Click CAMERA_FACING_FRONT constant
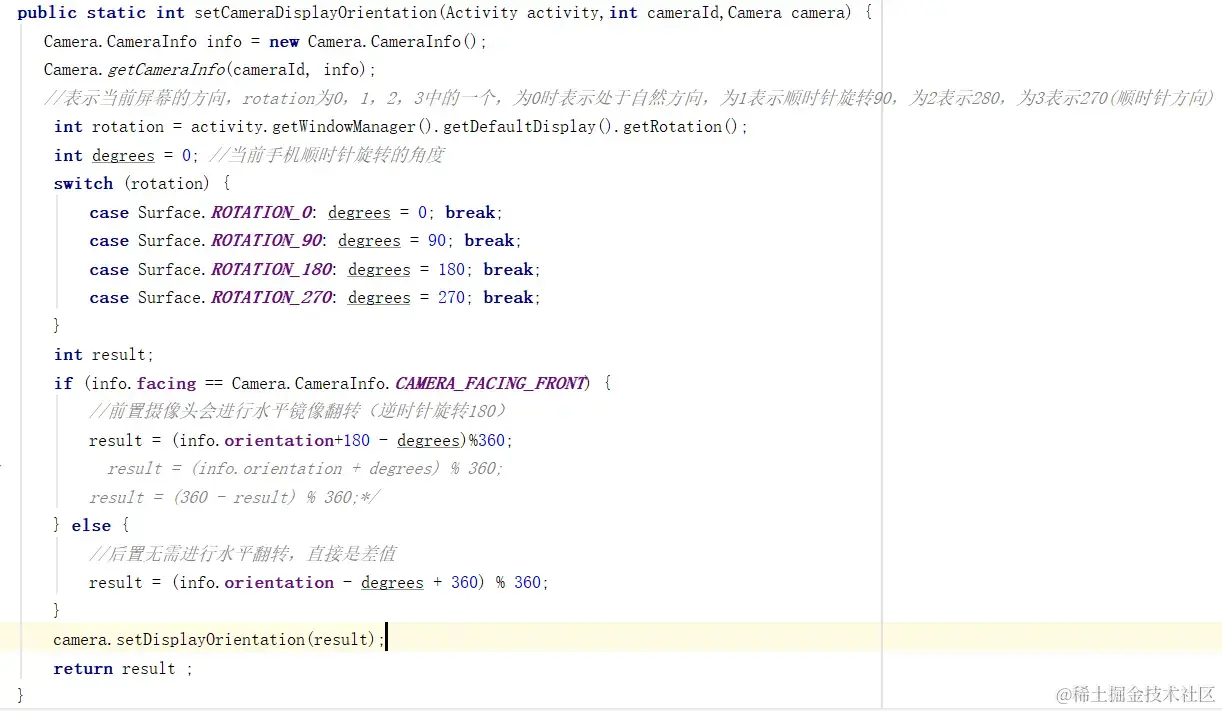The height and width of the screenshot is (711, 1222). coord(490,383)
